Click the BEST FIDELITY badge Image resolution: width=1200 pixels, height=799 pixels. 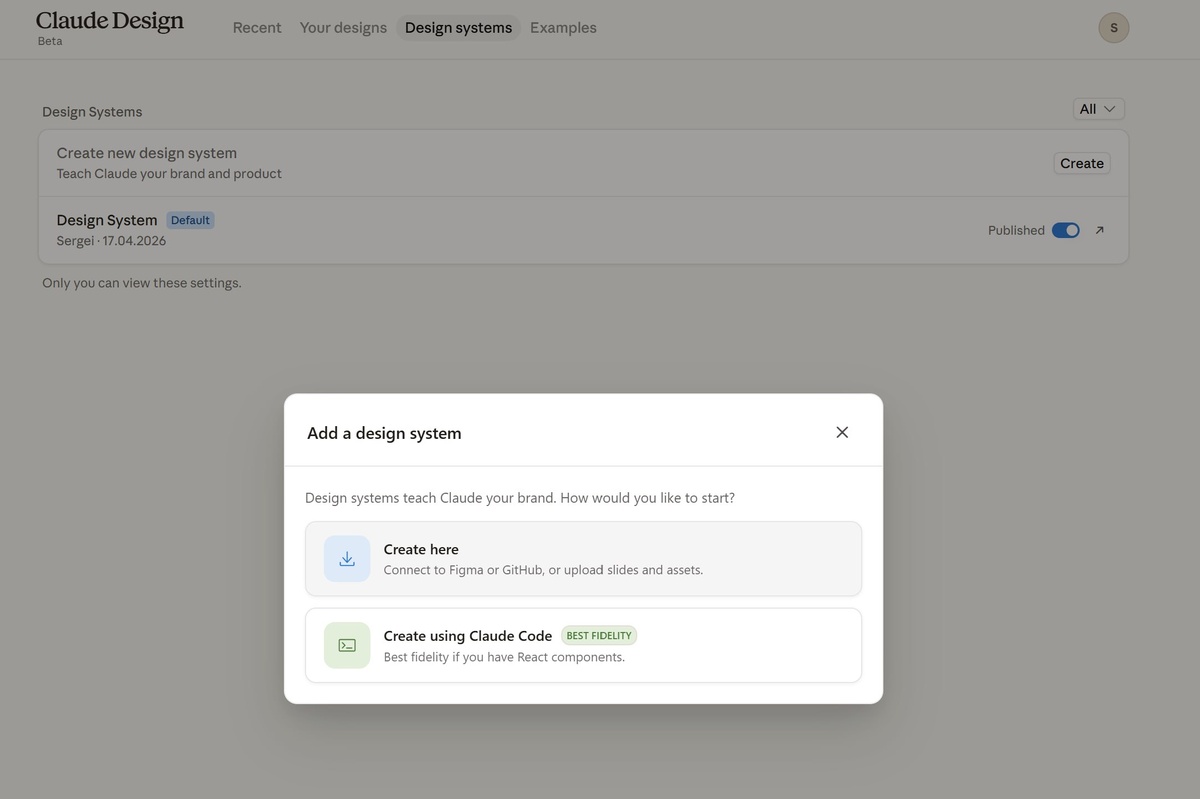[599, 636]
